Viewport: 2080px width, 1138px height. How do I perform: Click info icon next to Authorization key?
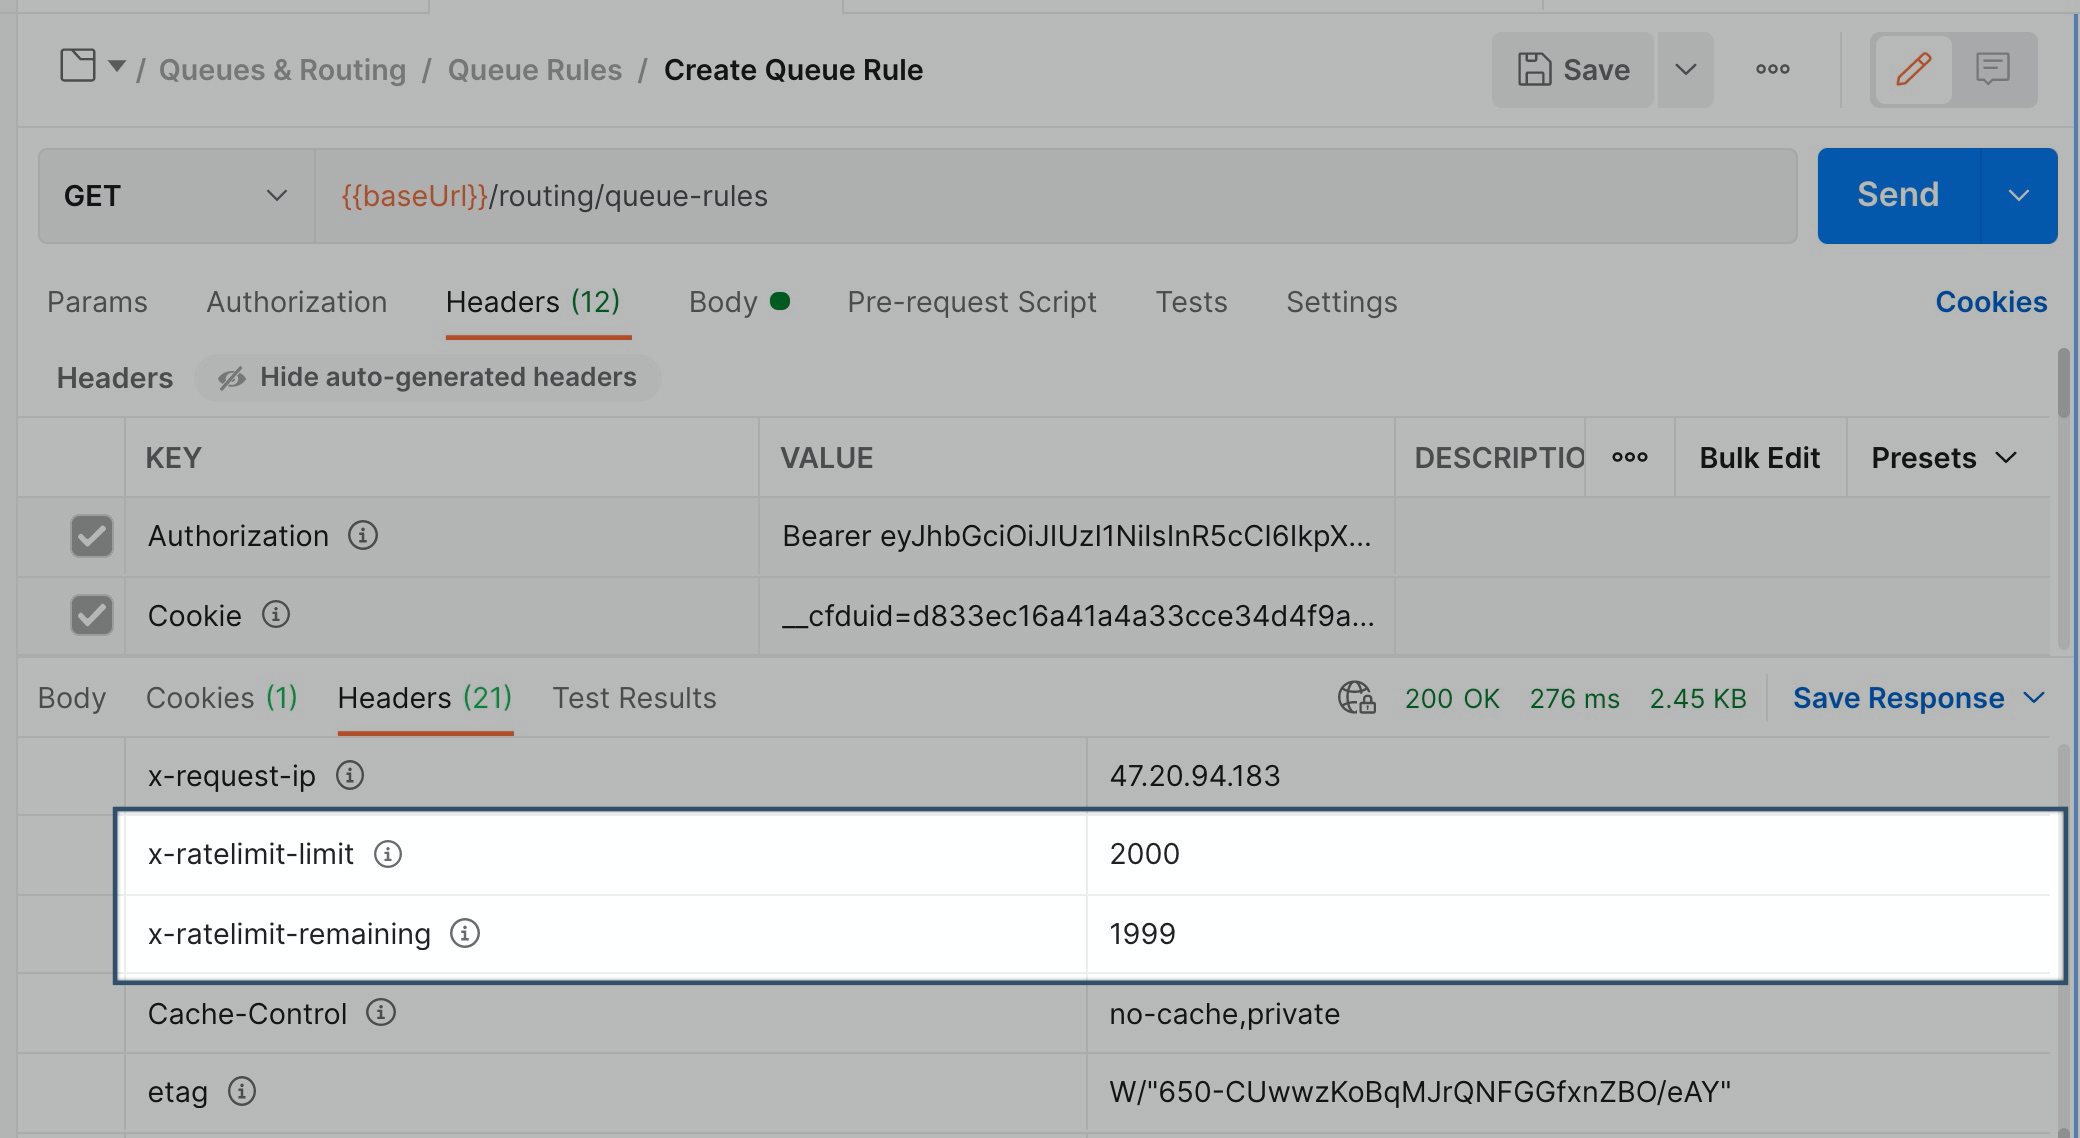[x=363, y=535]
